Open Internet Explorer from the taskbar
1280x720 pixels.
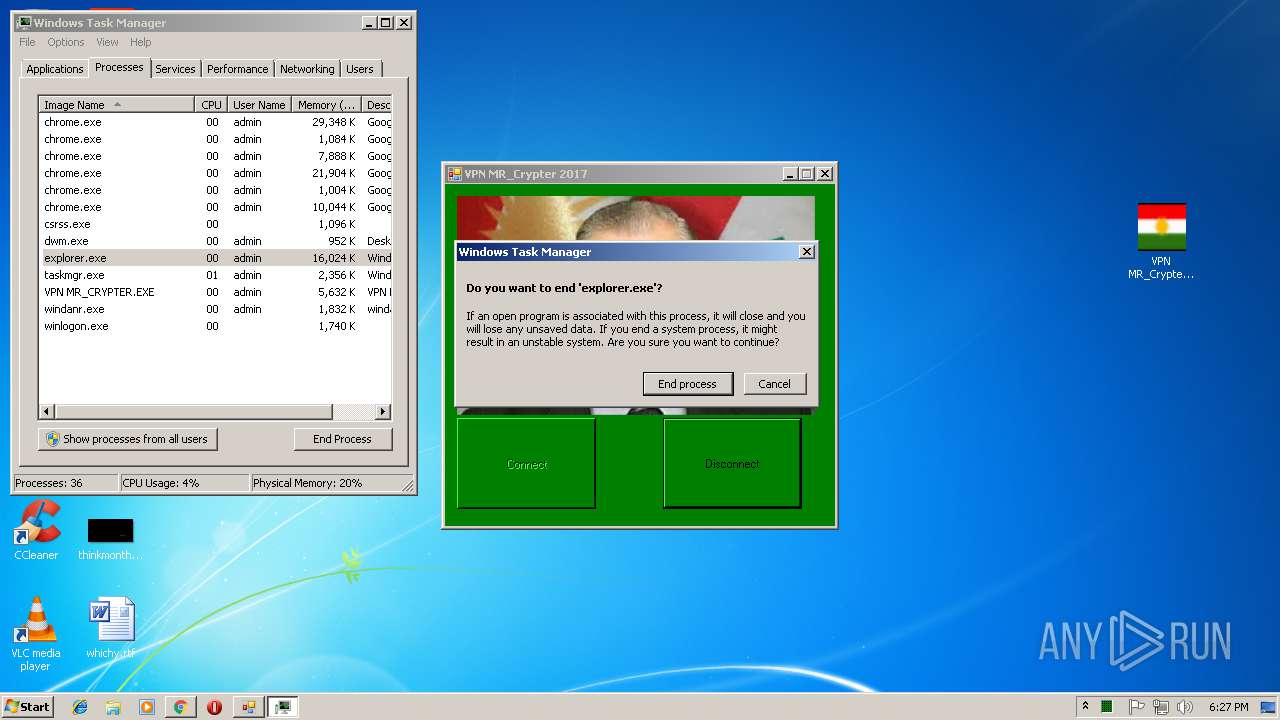80,707
